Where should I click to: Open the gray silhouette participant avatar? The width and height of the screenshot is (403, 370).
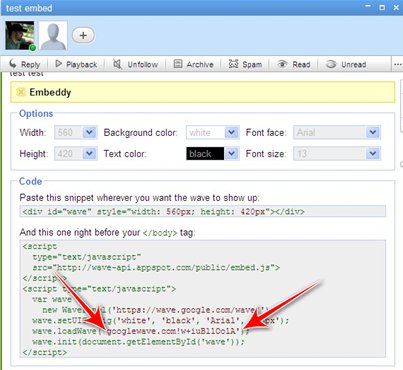pyautogui.click(x=53, y=35)
